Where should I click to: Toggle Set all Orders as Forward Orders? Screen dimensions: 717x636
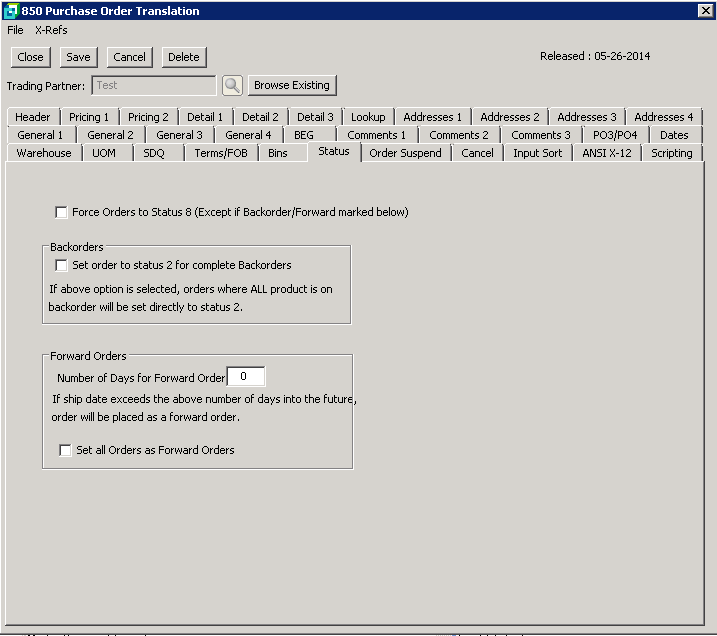[x=66, y=450]
